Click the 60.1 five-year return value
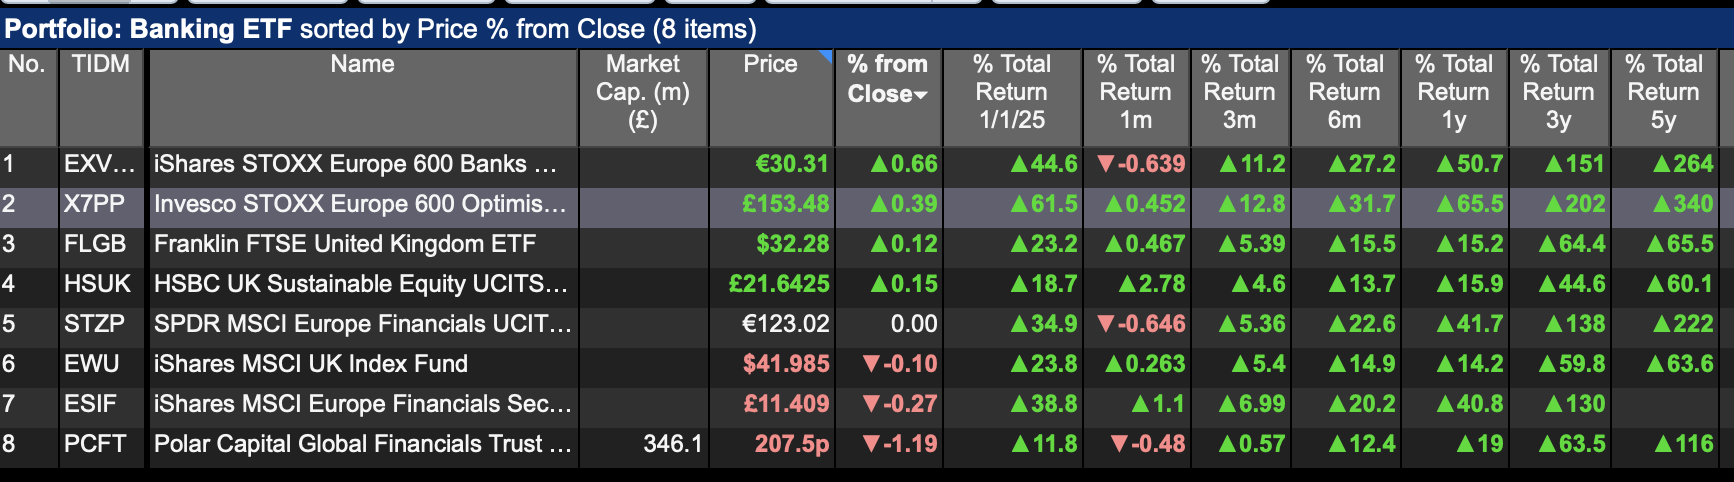Image resolution: width=1734 pixels, height=482 pixels. (1680, 284)
